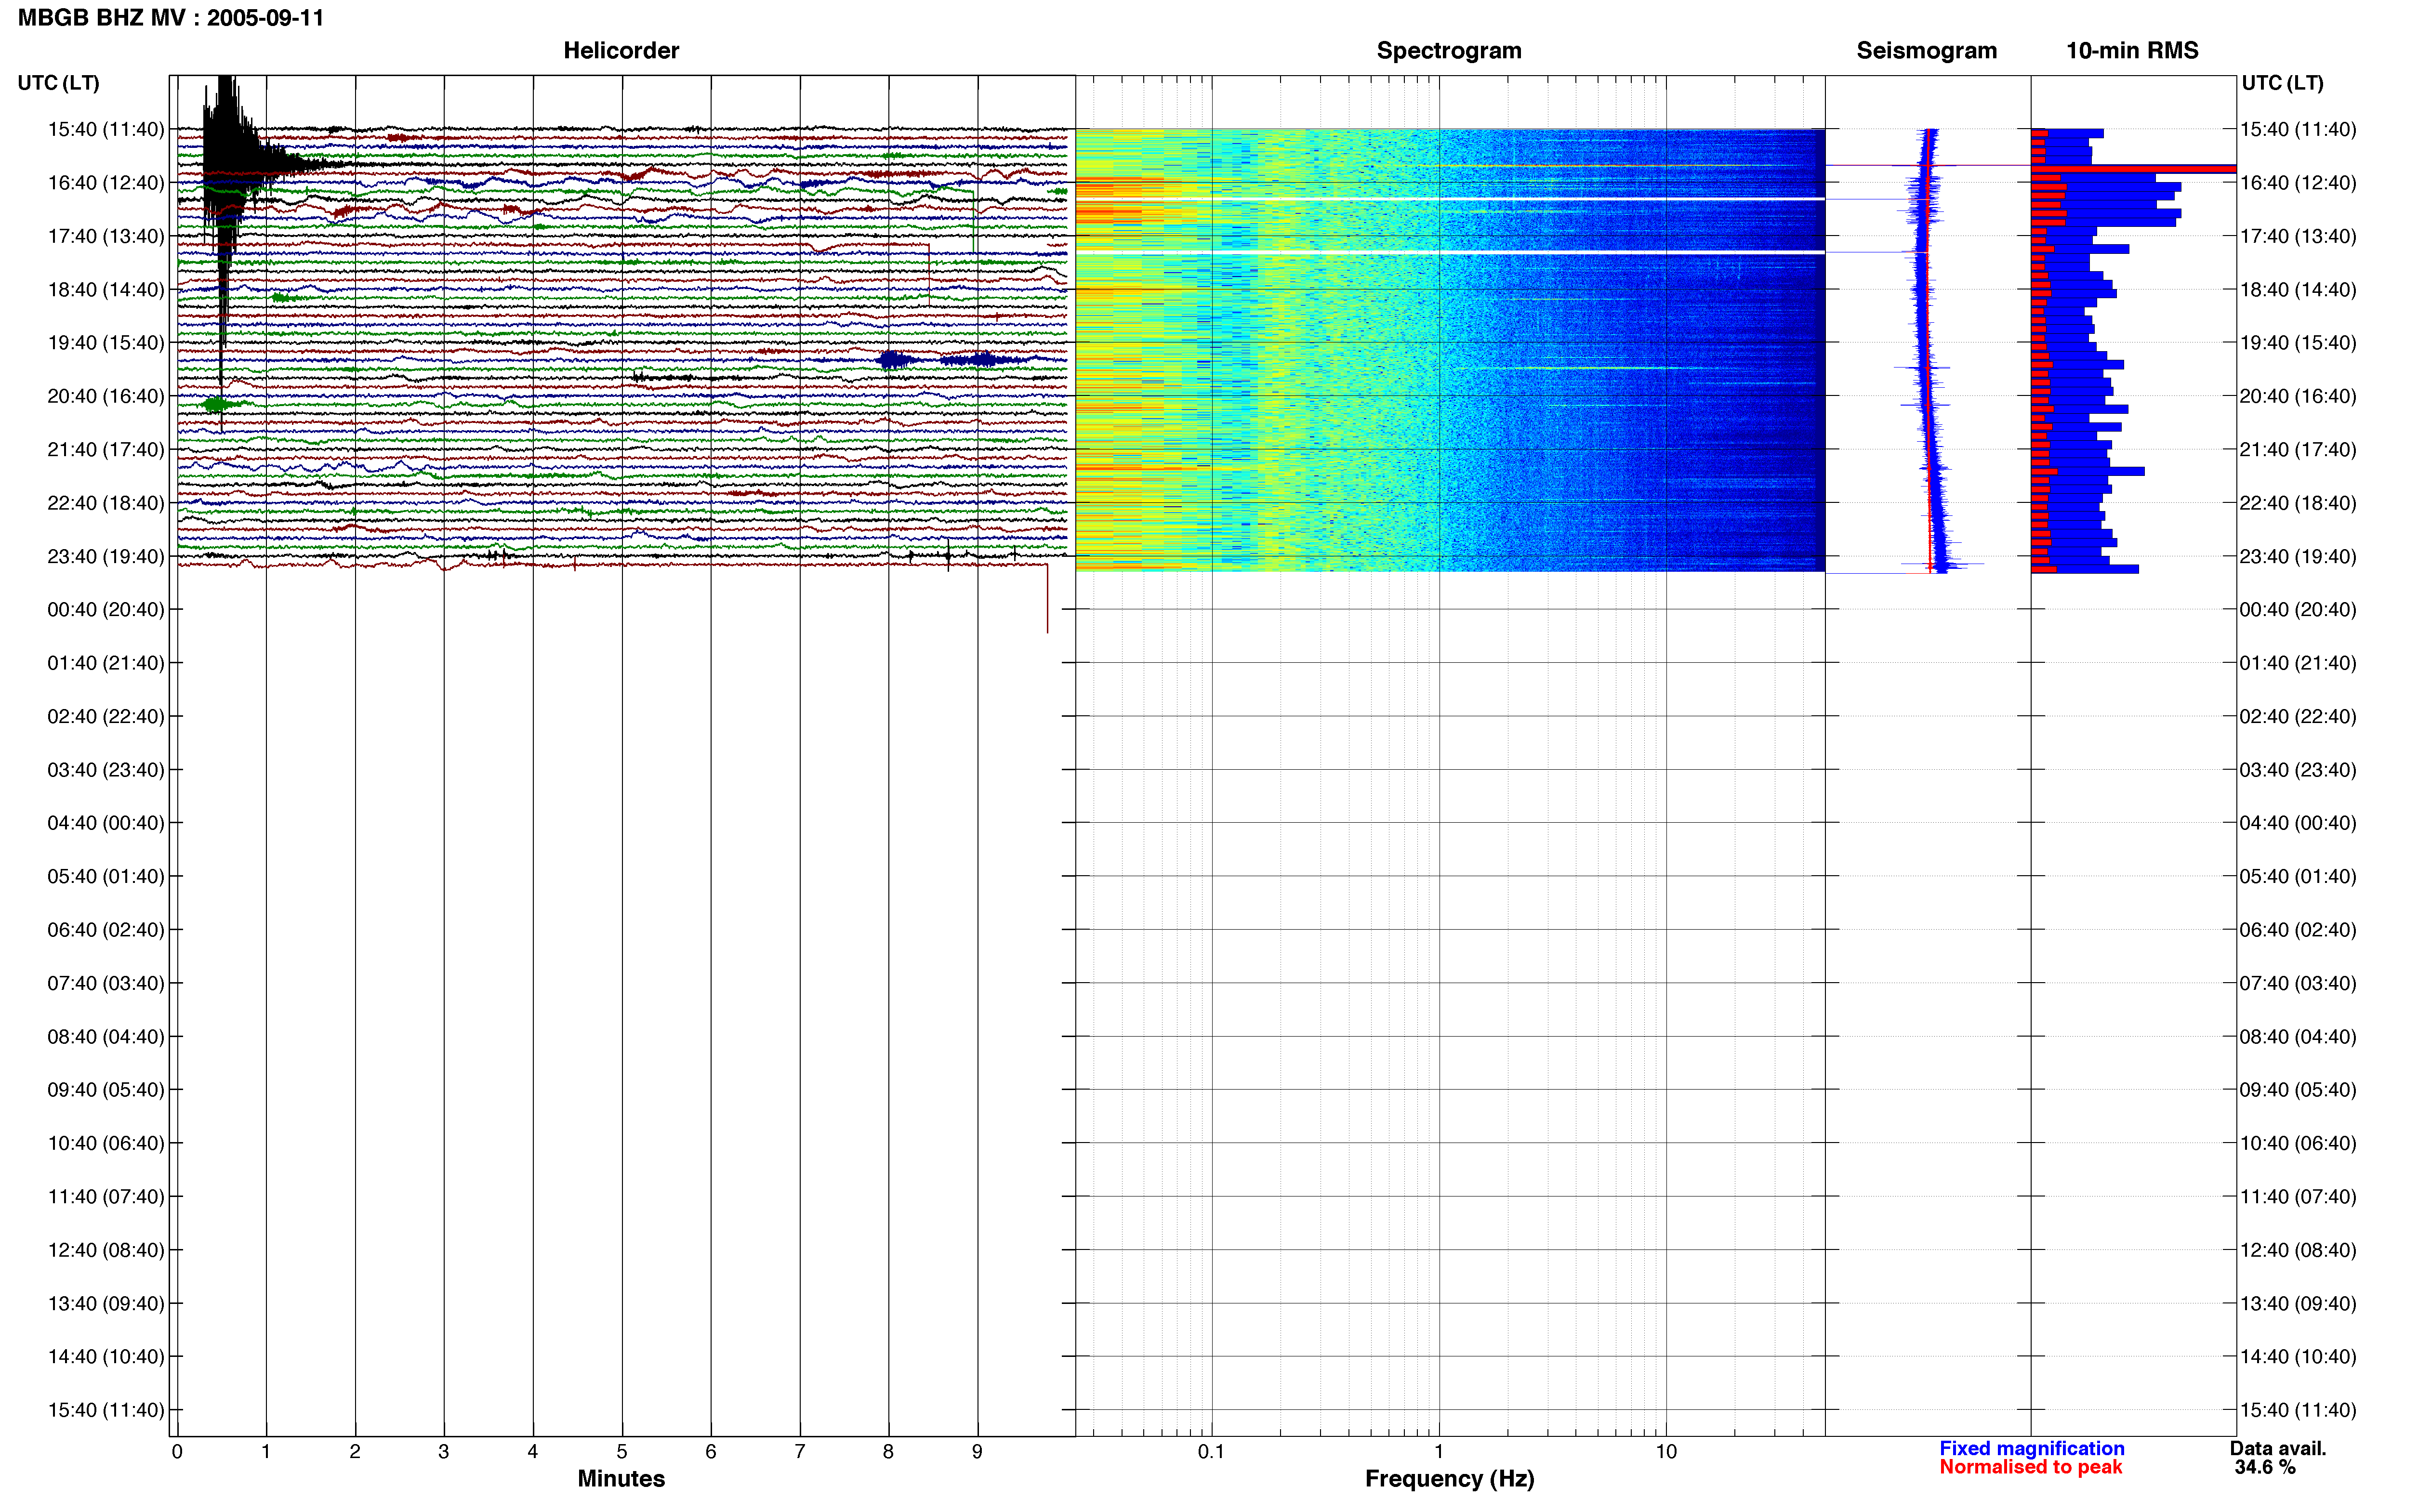The image size is (2418, 1512).
Task: Click left time label '13:40 (09:40)'
Action: pyautogui.click(x=106, y=1303)
